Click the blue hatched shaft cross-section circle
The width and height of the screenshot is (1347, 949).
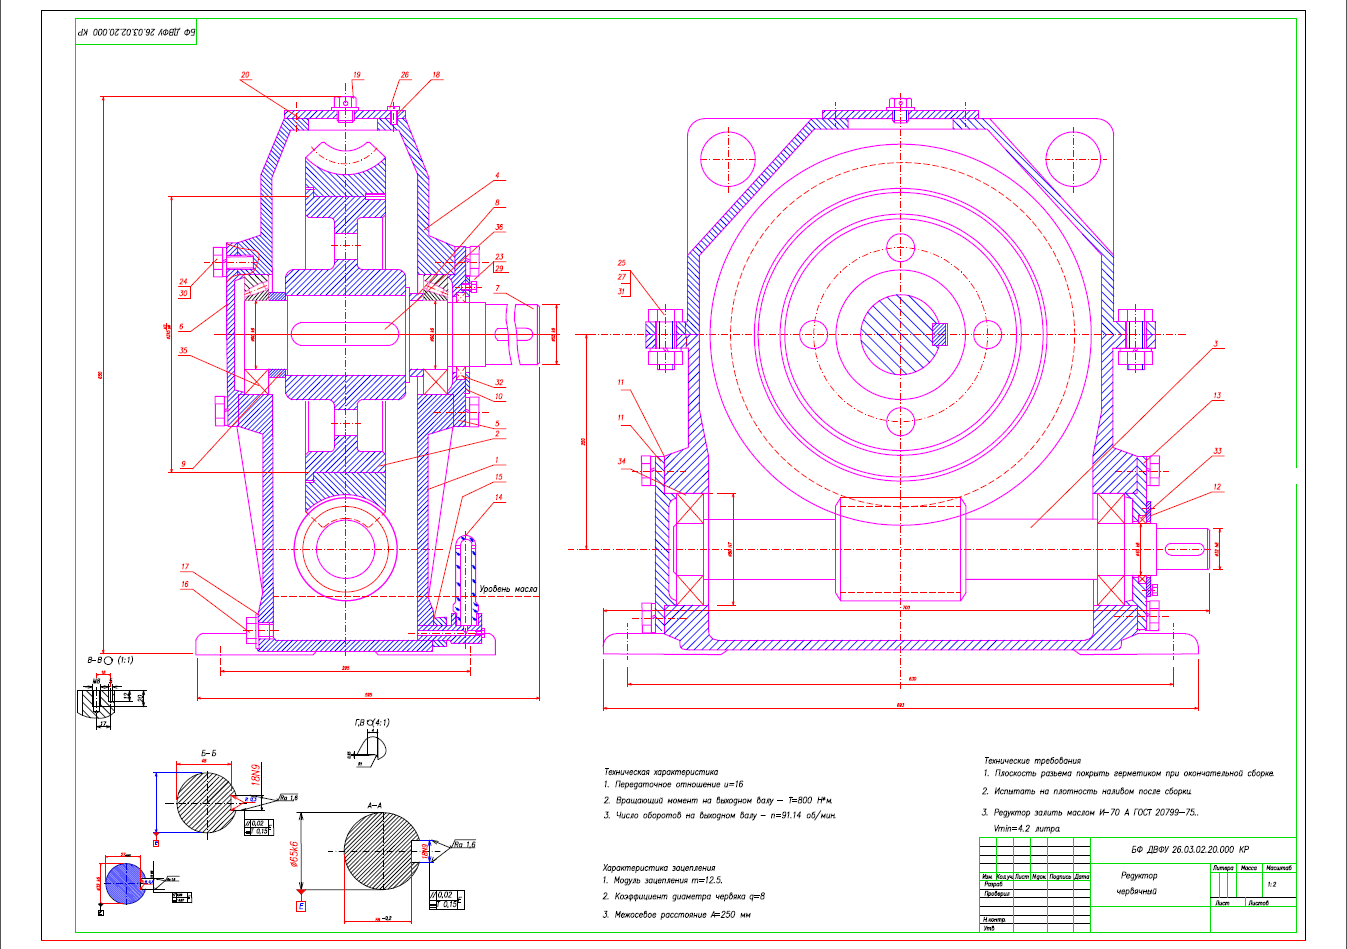[125, 885]
